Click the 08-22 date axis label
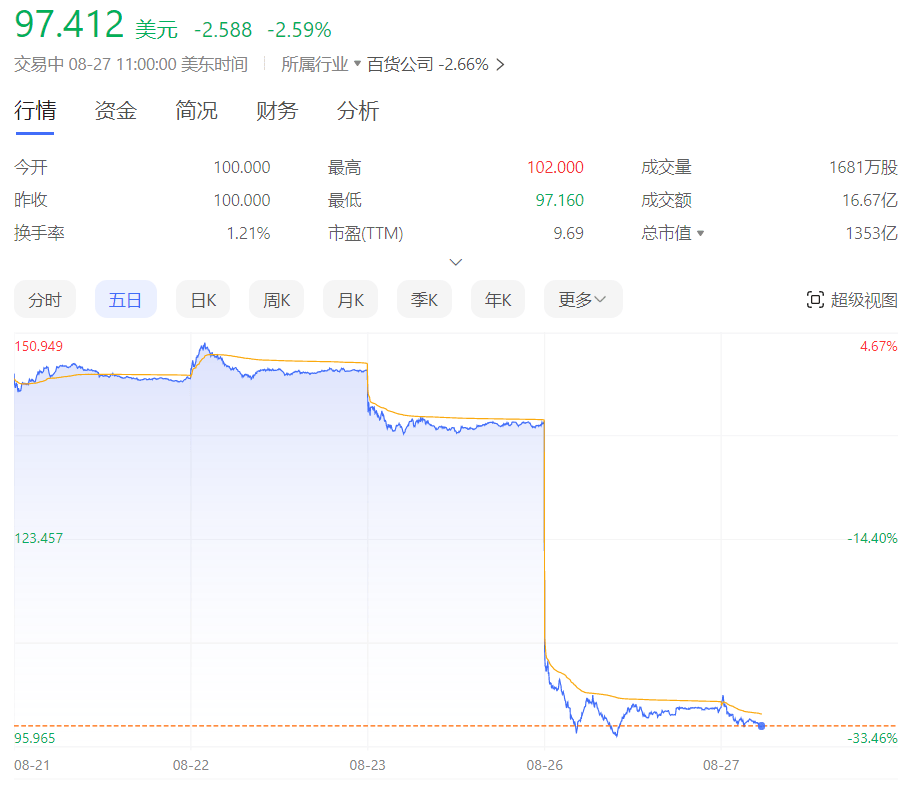 pyautogui.click(x=190, y=765)
